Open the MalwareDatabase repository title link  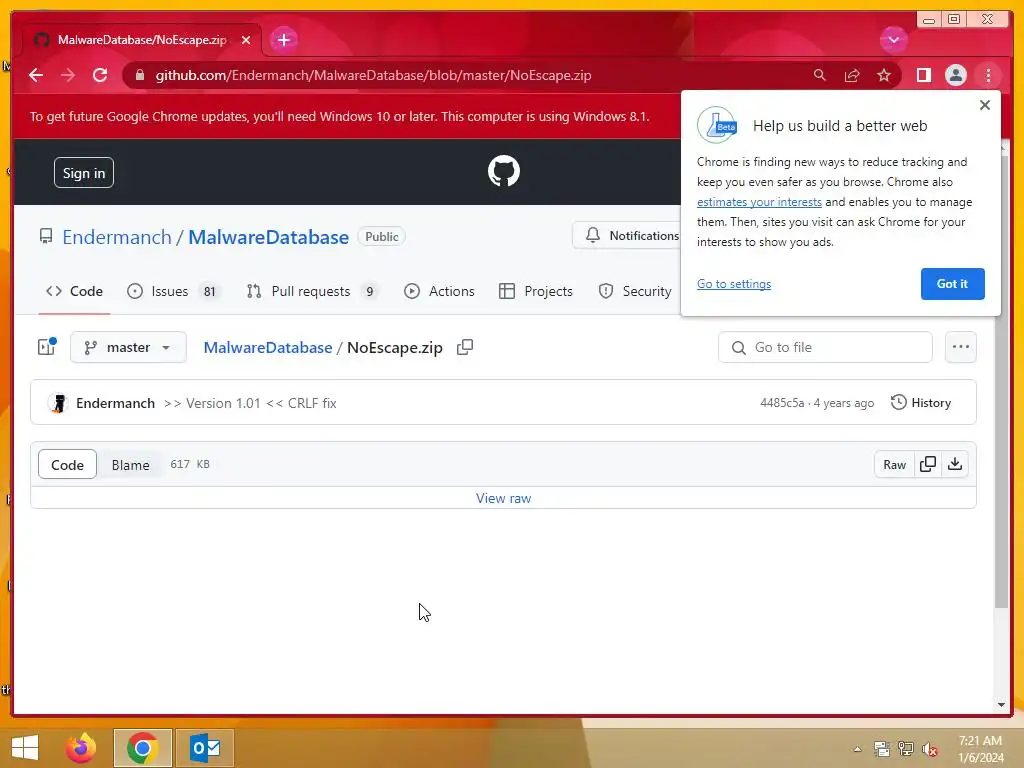pyautogui.click(x=268, y=237)
